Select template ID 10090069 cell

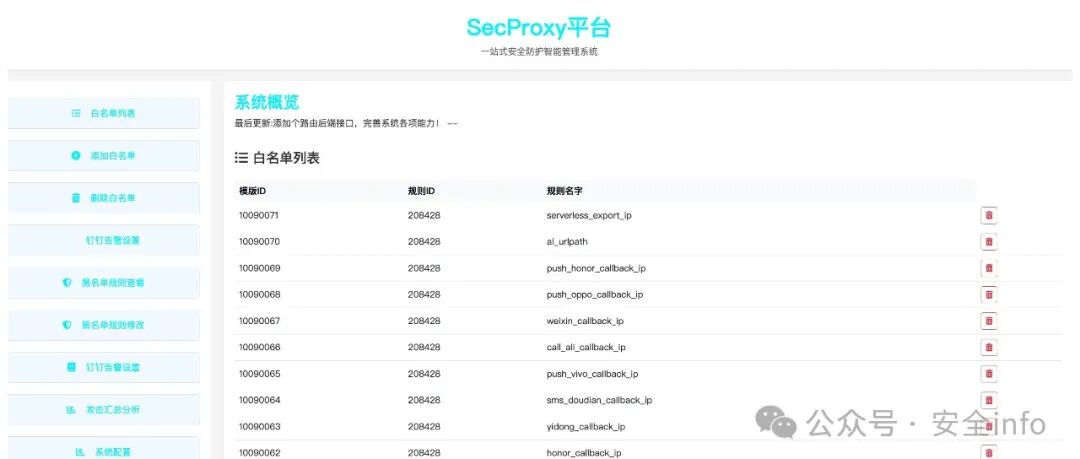coord(260,268)
